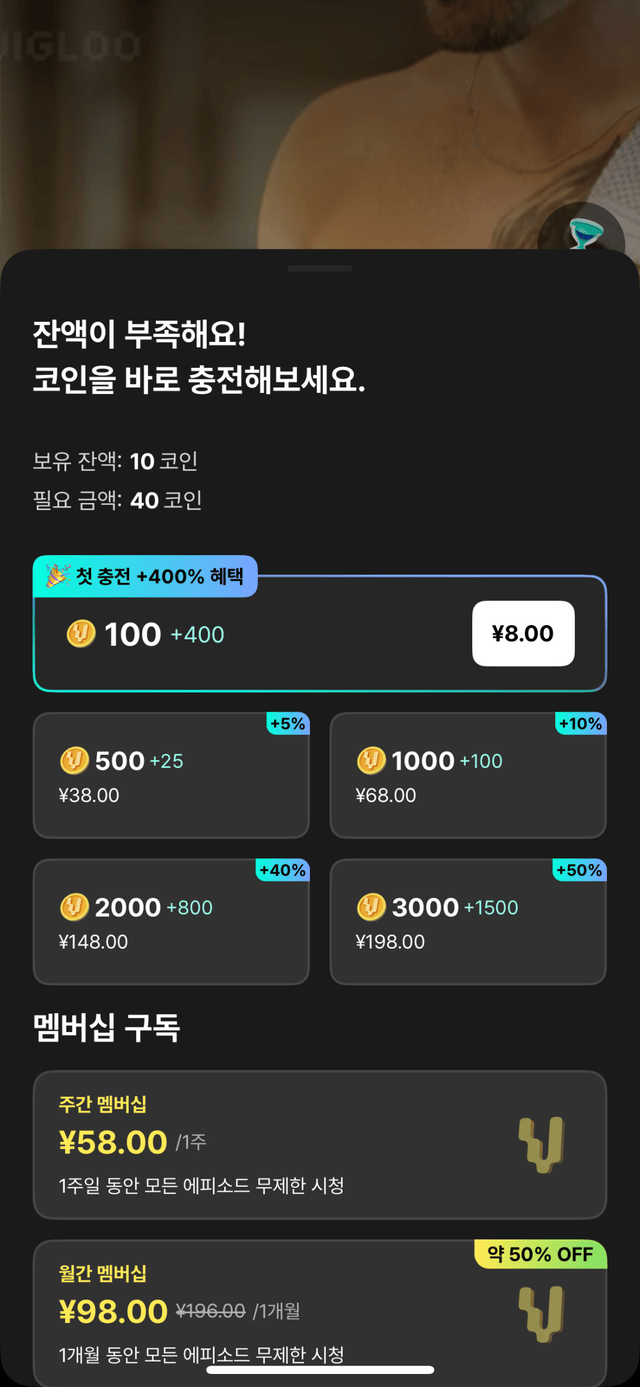Choose the 1000 coin pack for ¥68.00
640x1387 pixels.
coord(468,776)
